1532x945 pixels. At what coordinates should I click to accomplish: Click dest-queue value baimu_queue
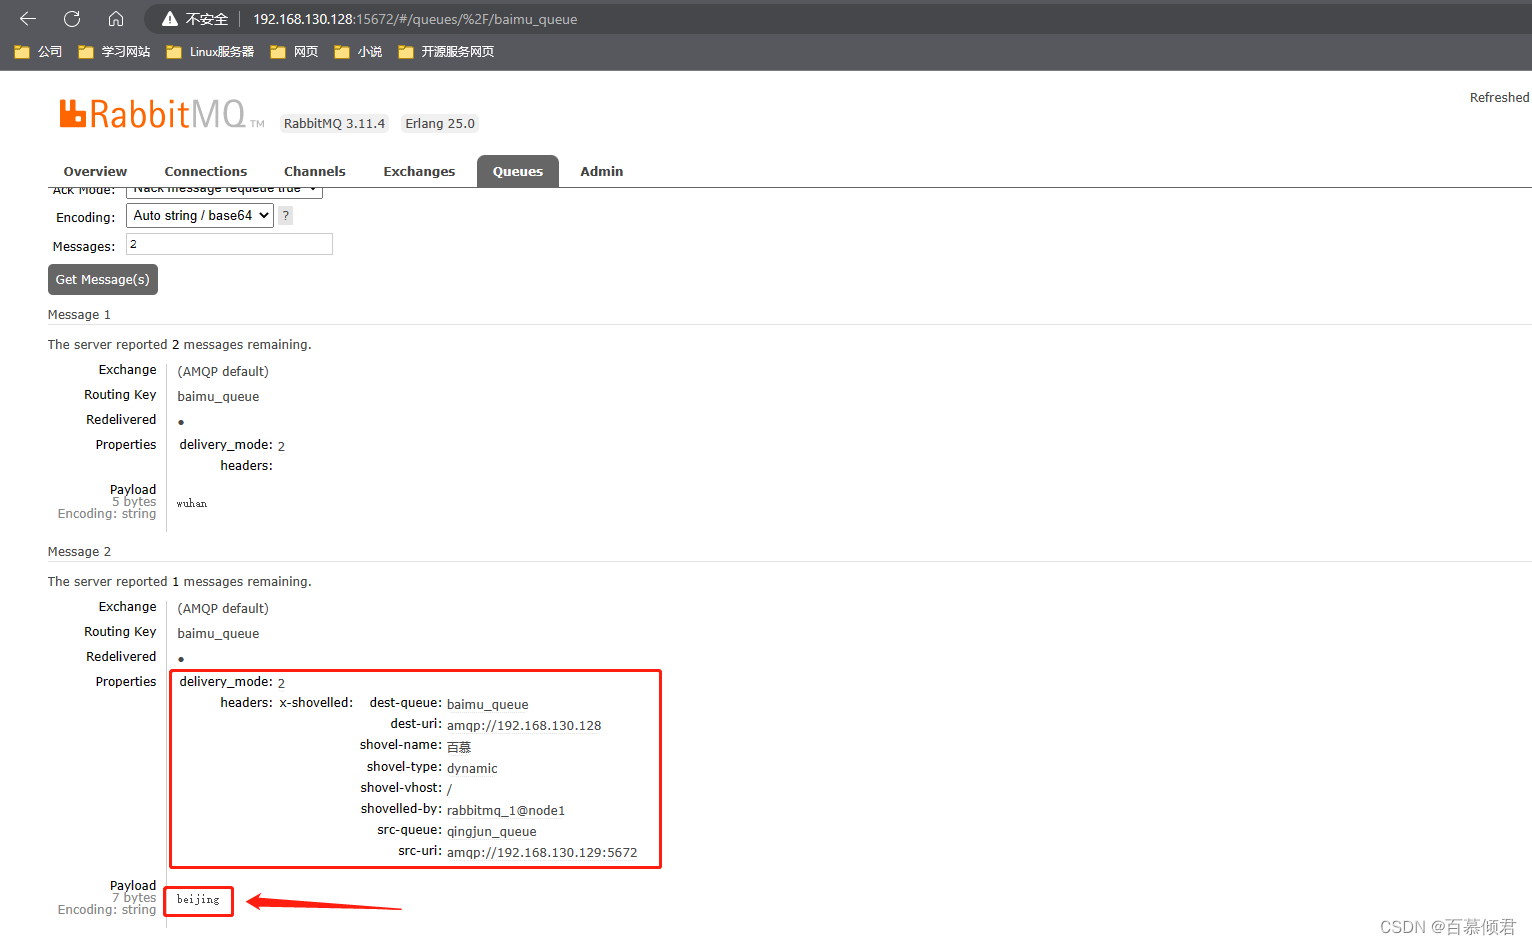[488, 705]
